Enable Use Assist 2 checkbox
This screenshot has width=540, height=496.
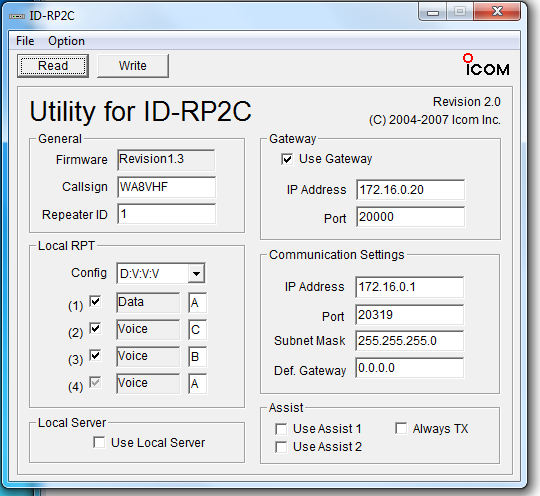(281, 447)
